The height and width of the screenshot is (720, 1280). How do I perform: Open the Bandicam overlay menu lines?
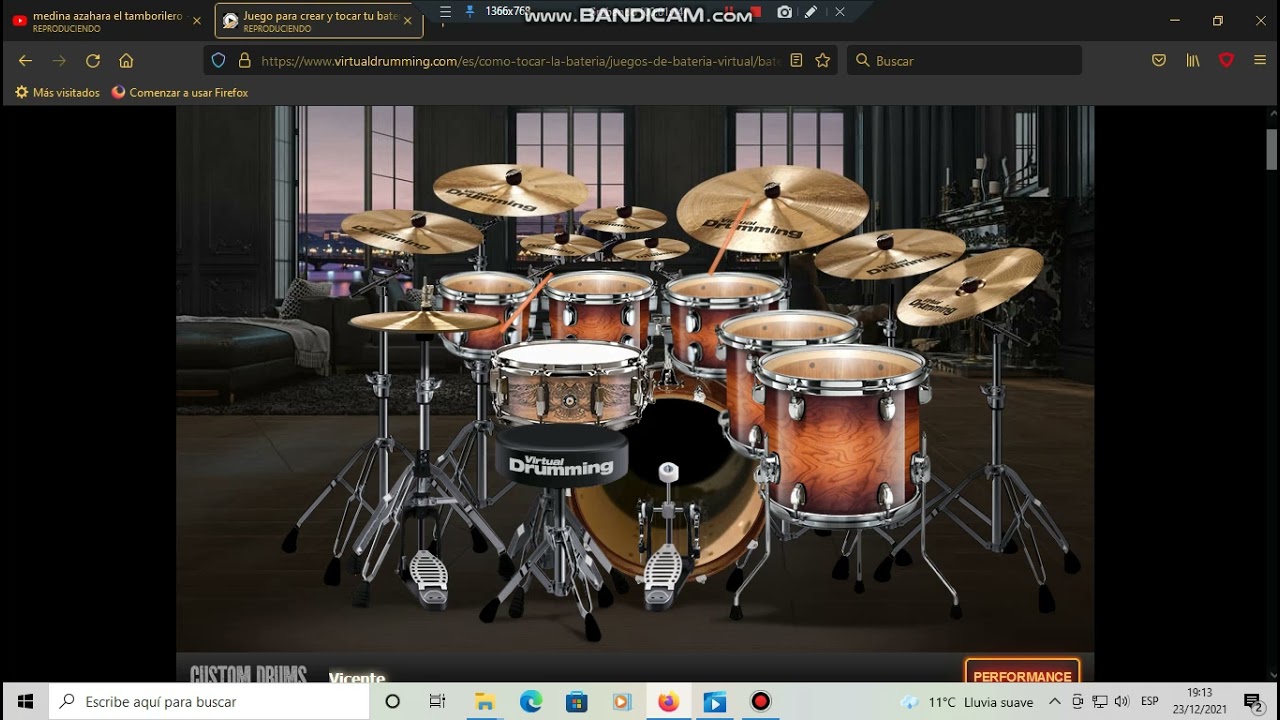coord(444,12)
